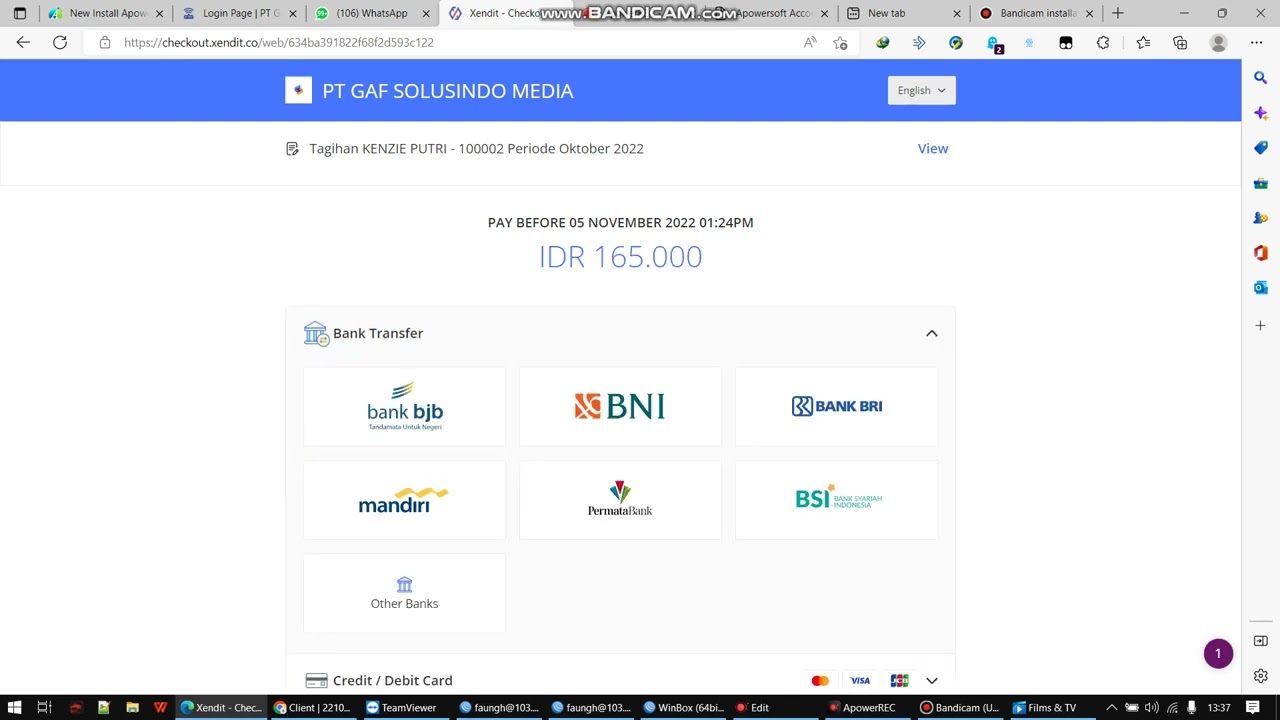
Task: Select BNI bank transfer
Action: [x=620, y=406]
